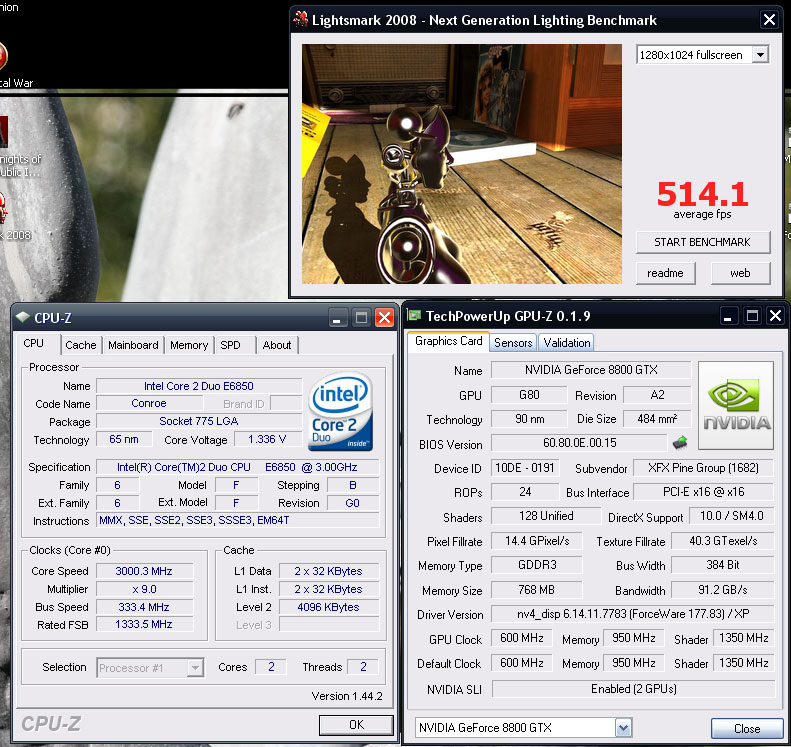Click the Memory Size value 768 MB
791x747 pixels.
point(536,590)
